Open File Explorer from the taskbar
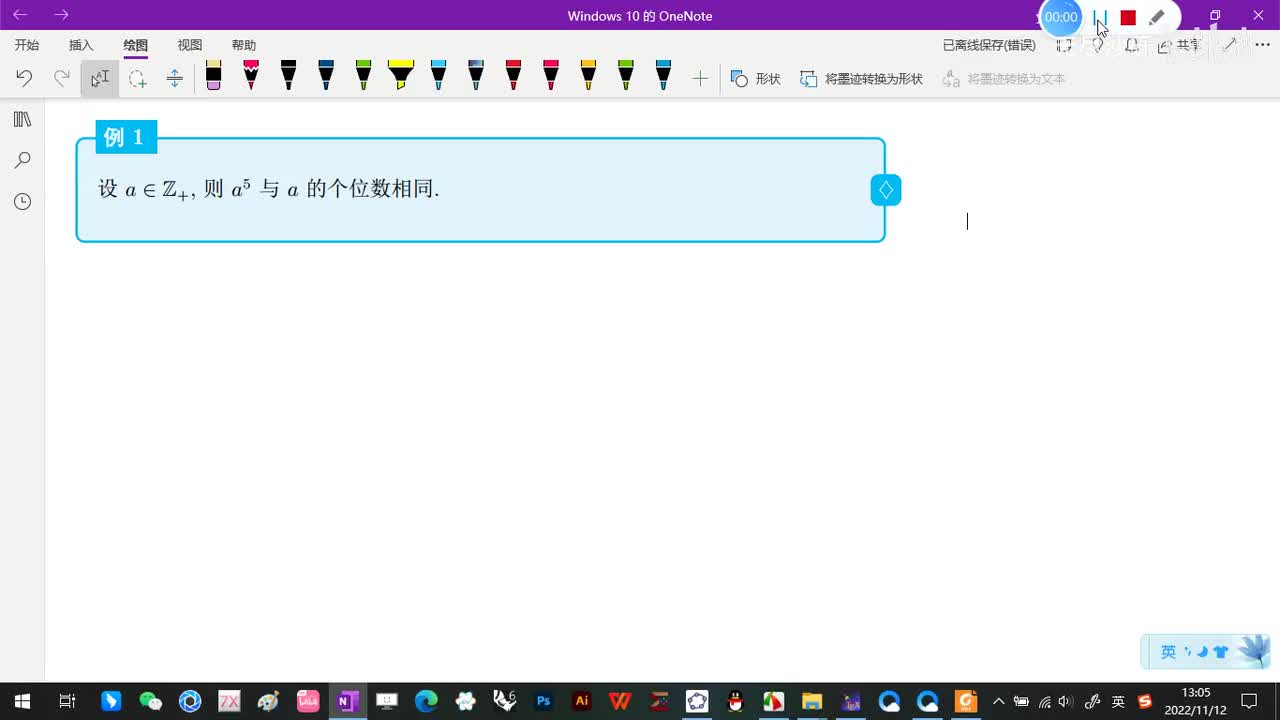This screenshot has height=720, width=1280. click(x=812, y=701)
